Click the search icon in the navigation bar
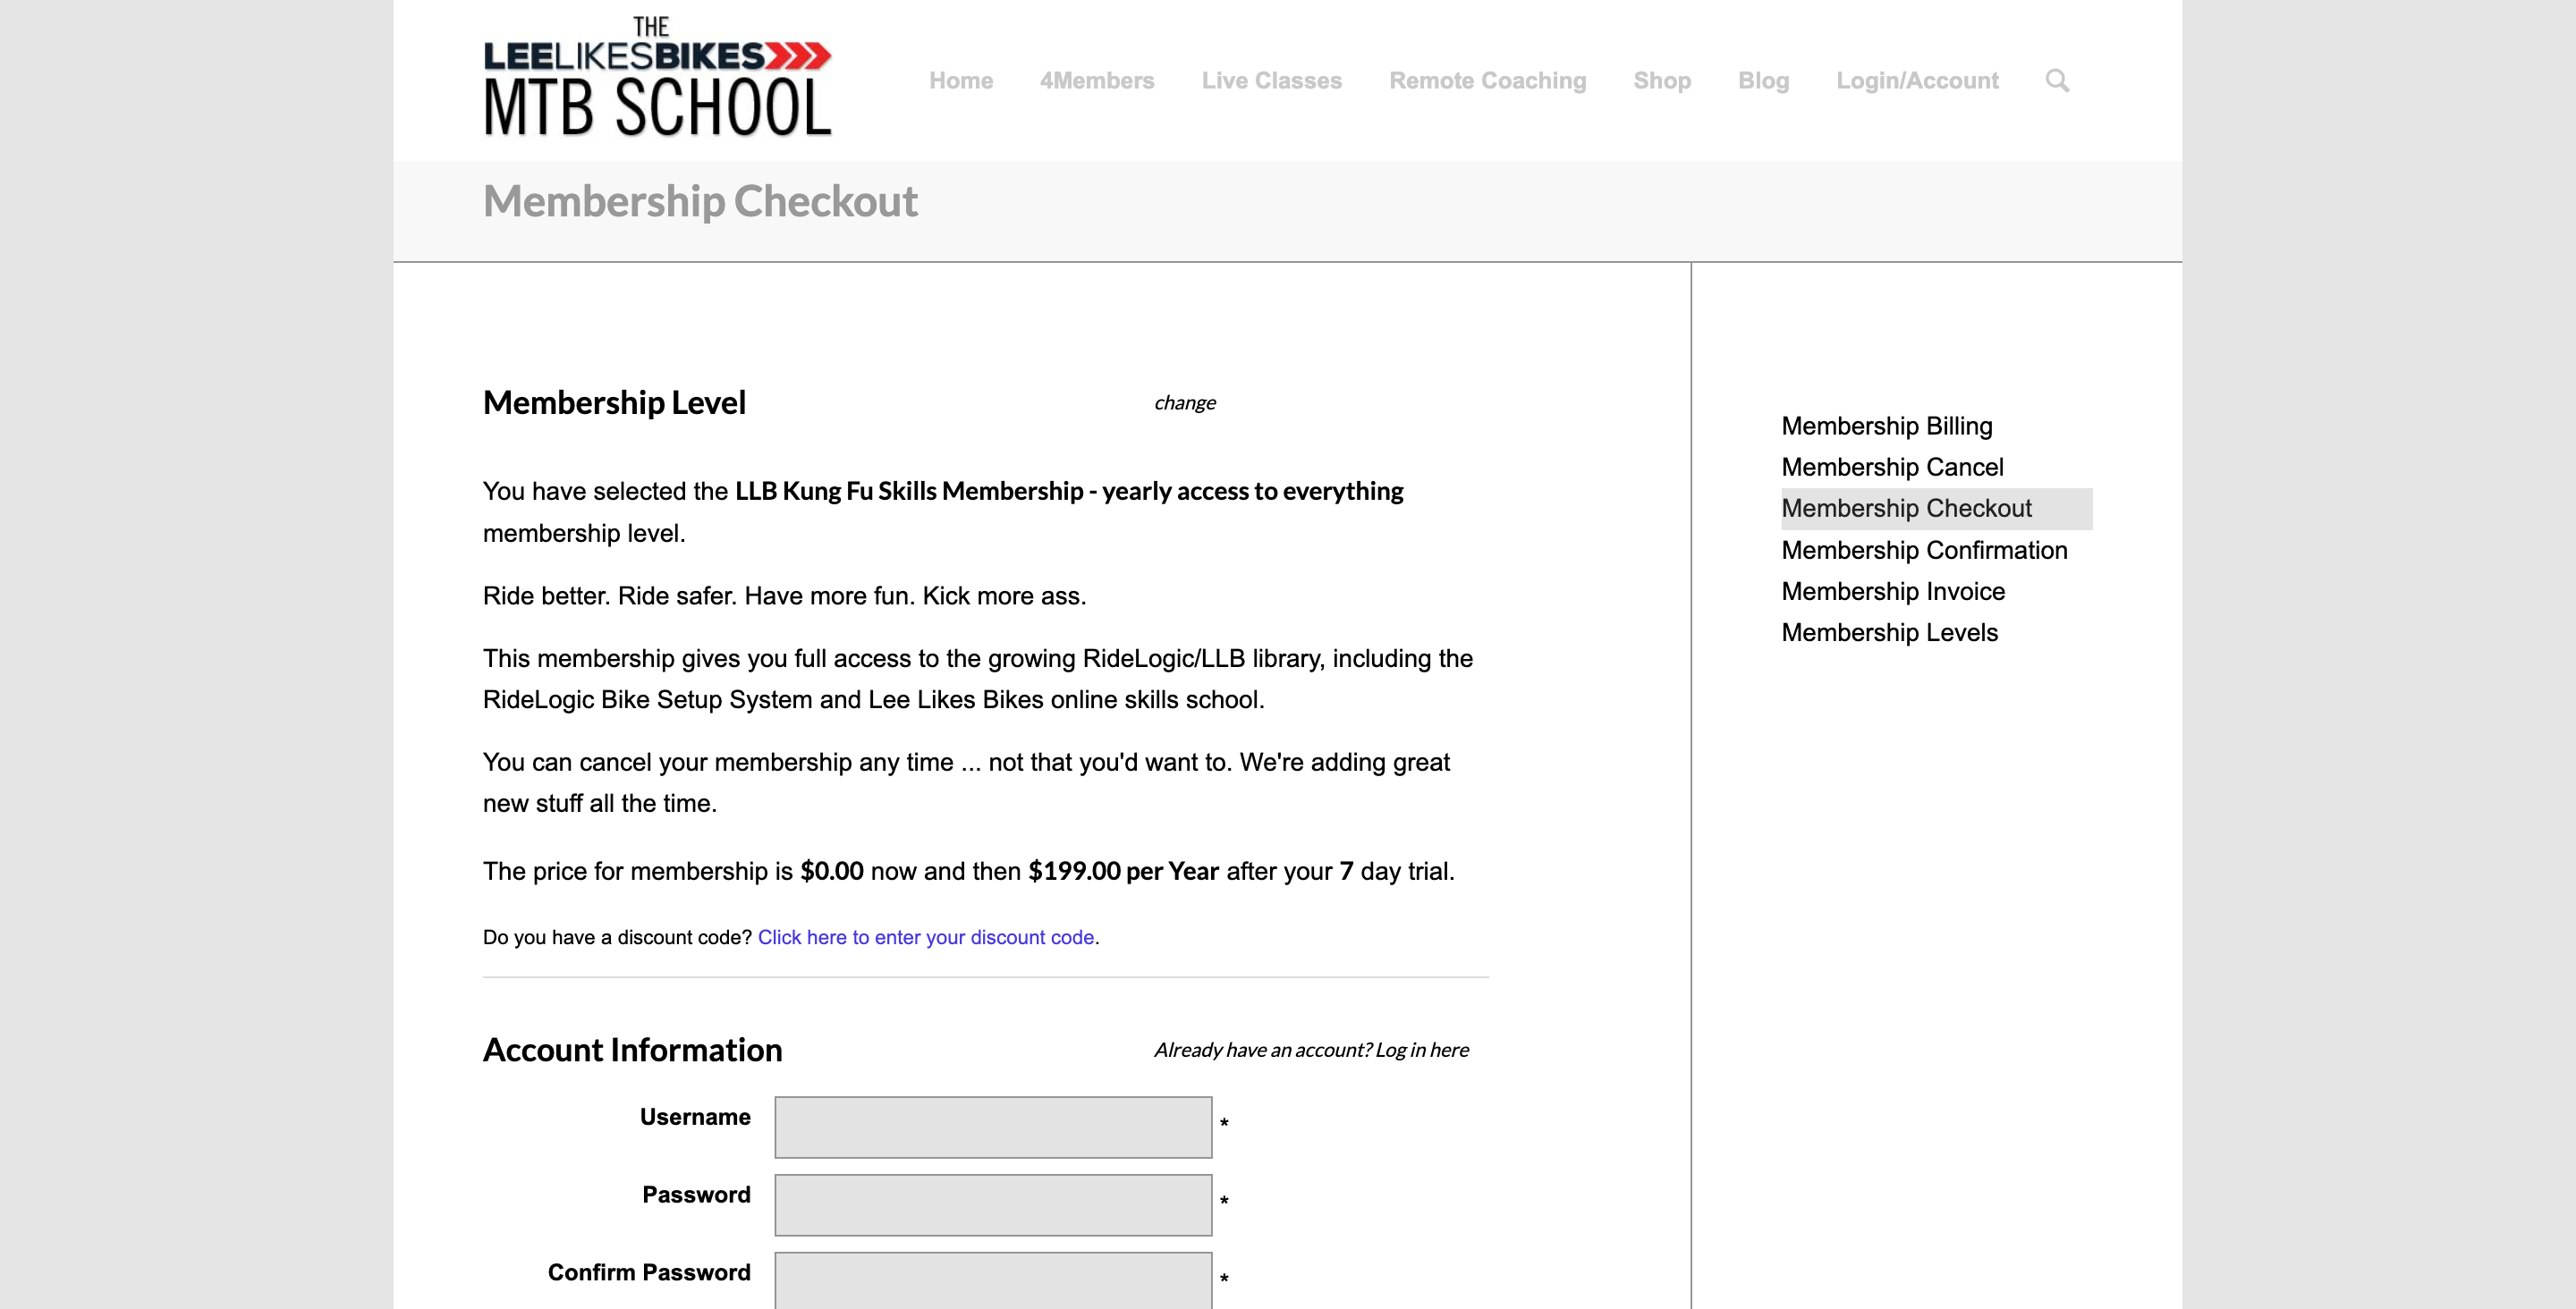 [x=2057, y=80]
